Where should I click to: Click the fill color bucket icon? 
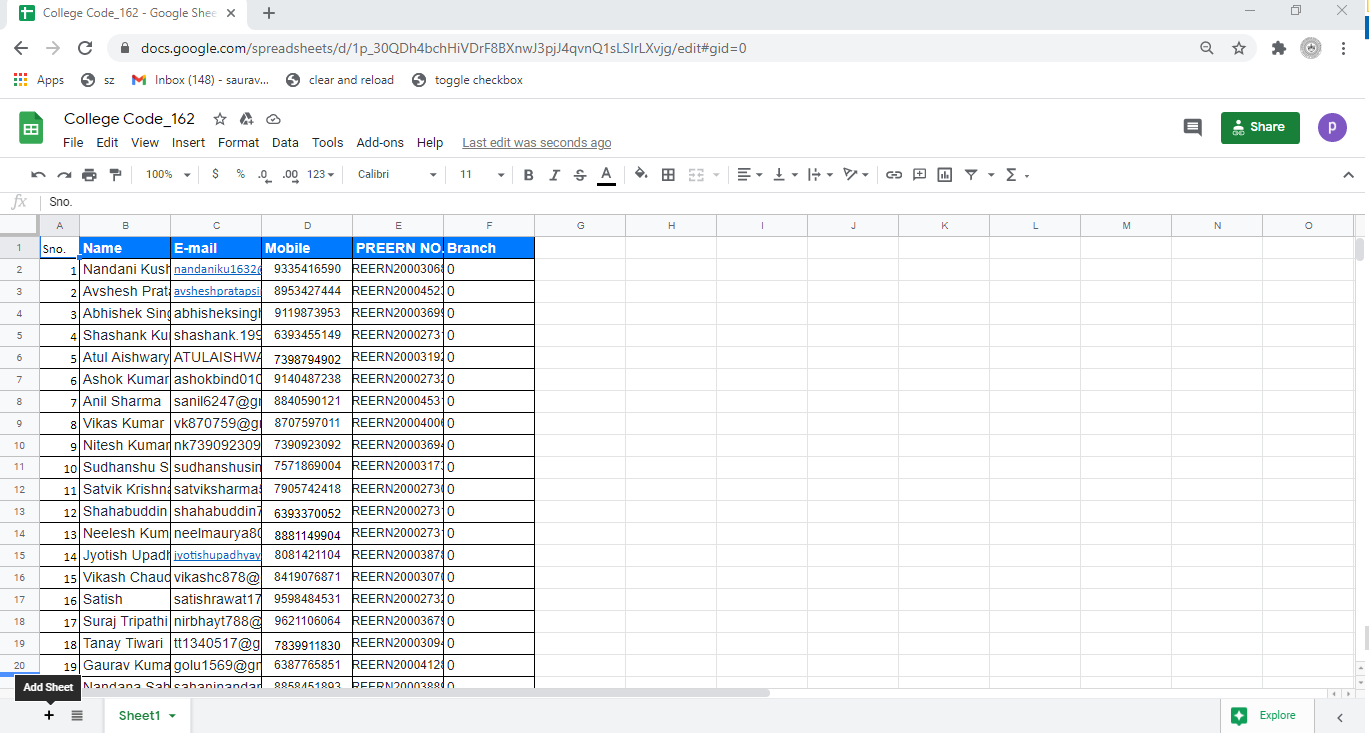pos(641,174)
